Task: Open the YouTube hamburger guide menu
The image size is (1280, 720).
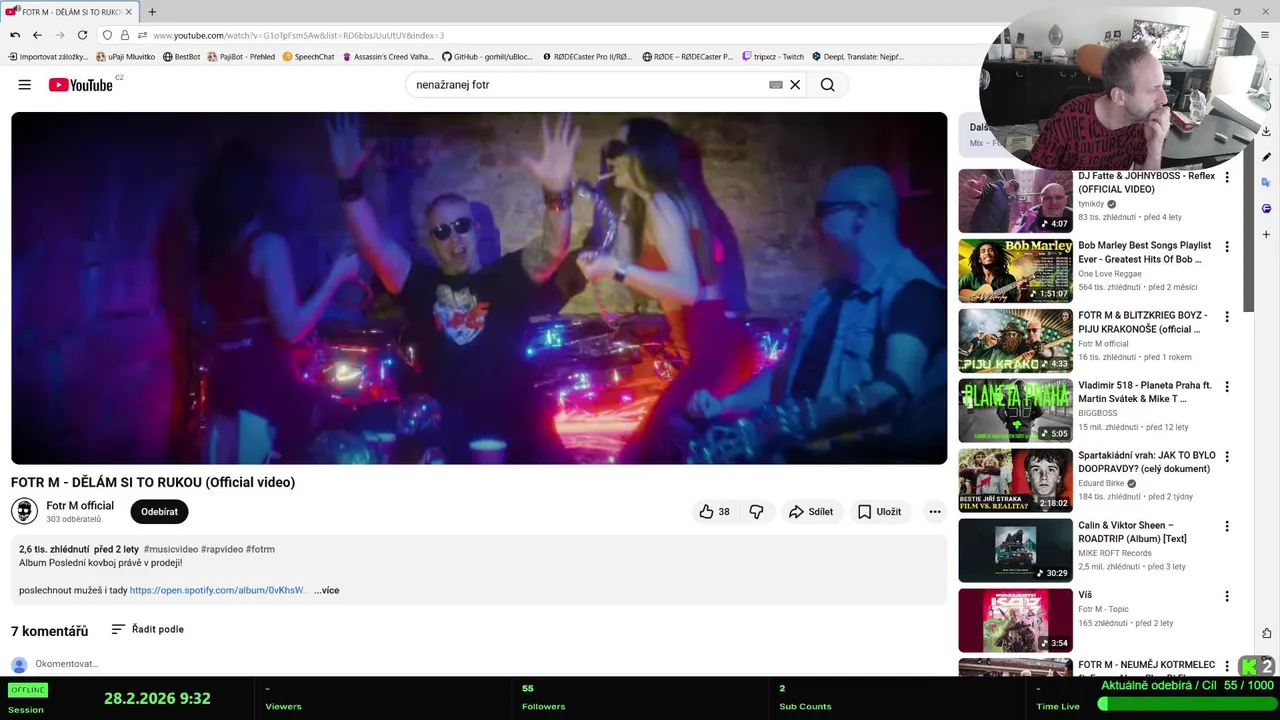Action: tap(24, 85)
